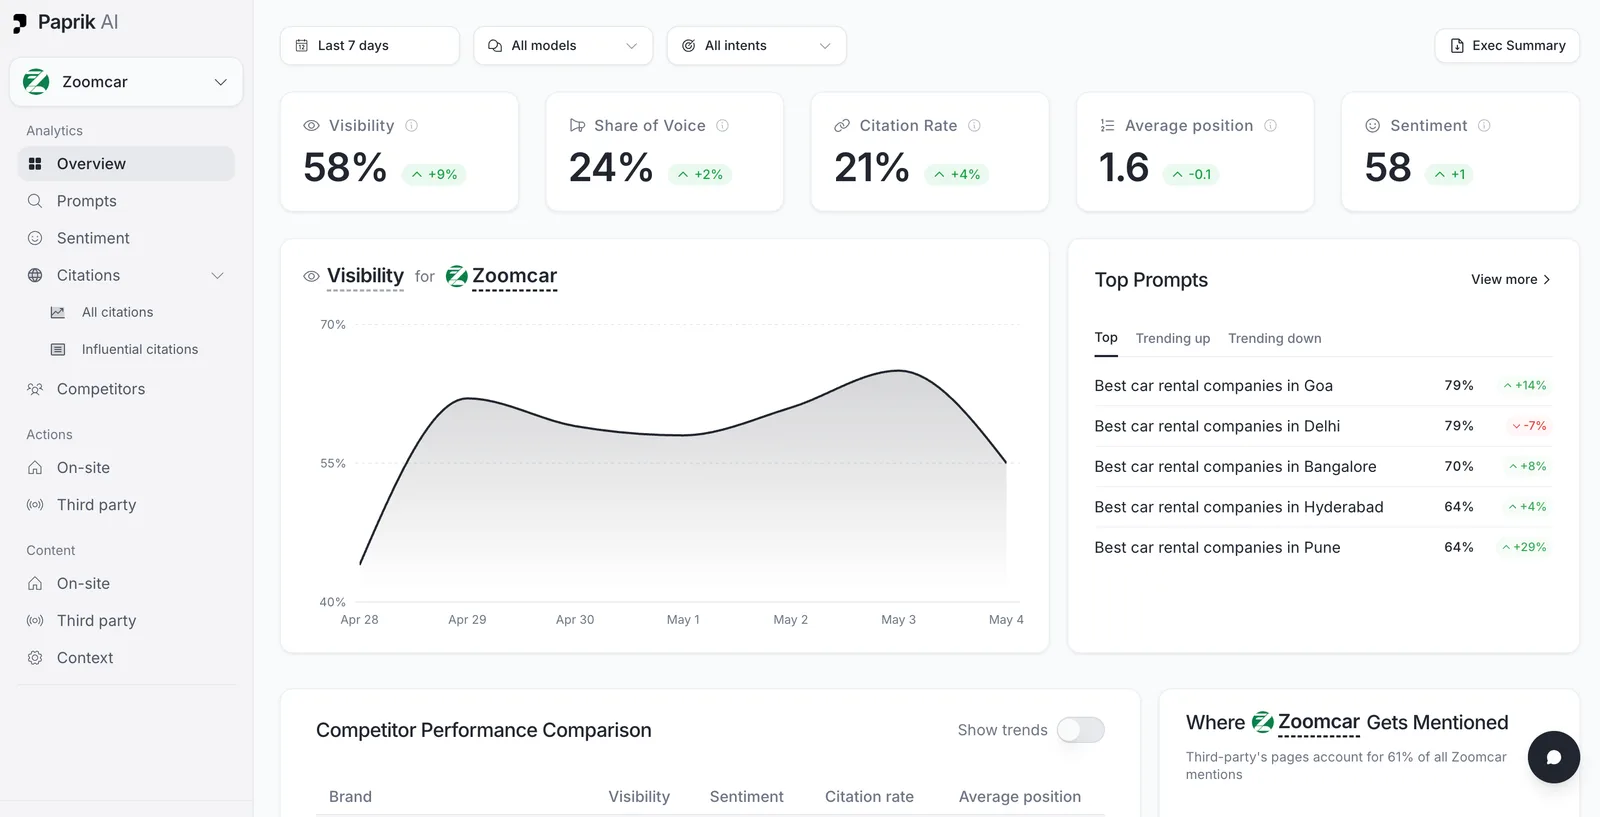The width and height of the screenshot is (1600, 817).
Task: Click the Exec Summary document icon
Action: point(1457,46)
